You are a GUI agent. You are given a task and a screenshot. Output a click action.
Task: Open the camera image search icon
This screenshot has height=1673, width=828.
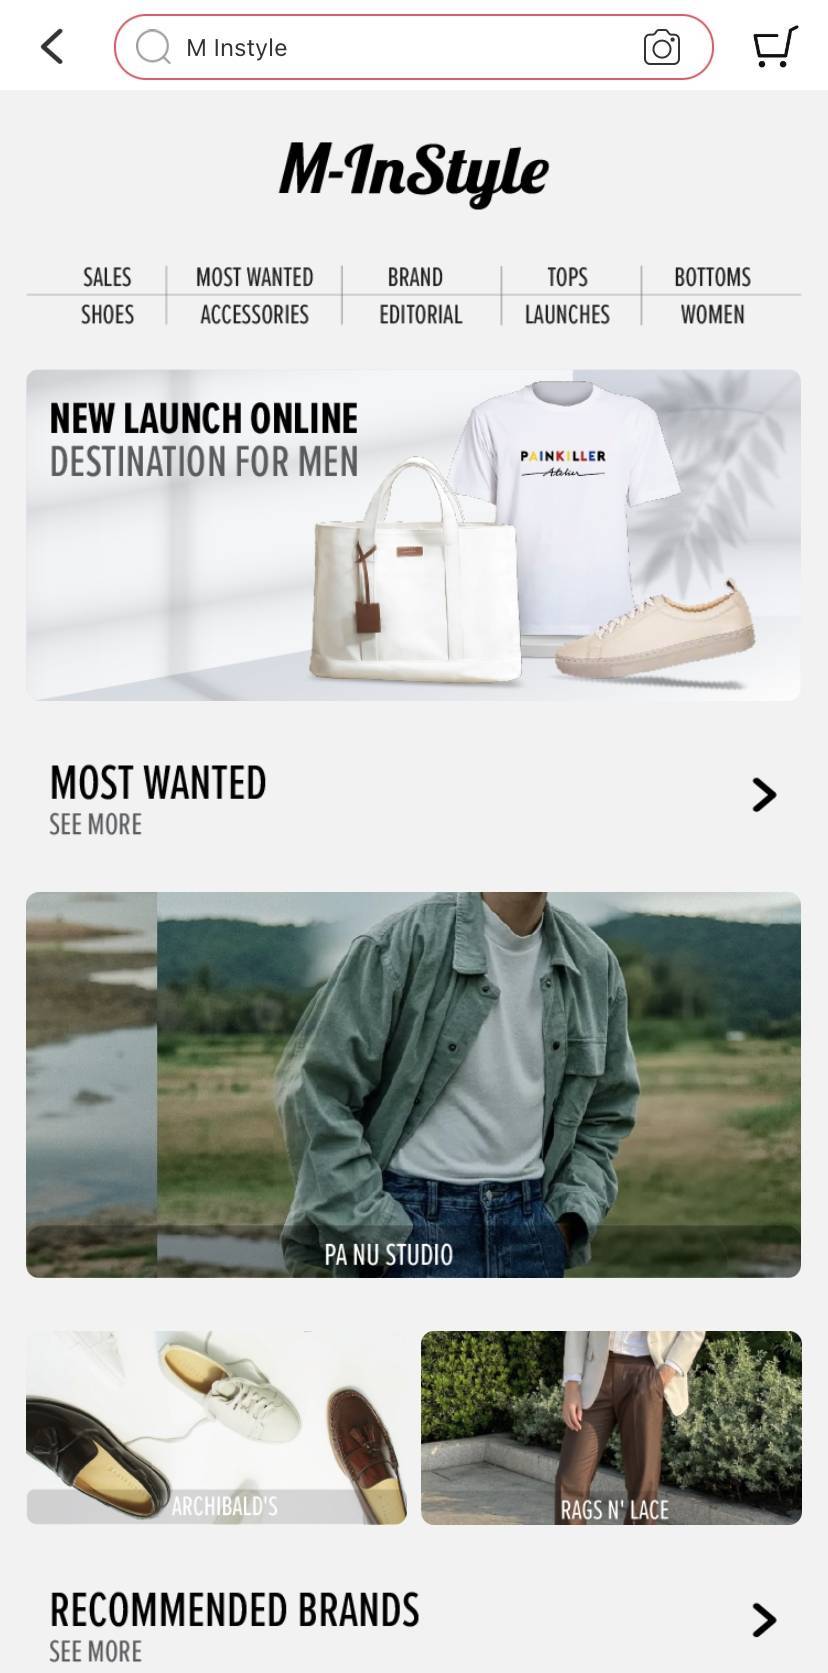click(x=661, y=47)
